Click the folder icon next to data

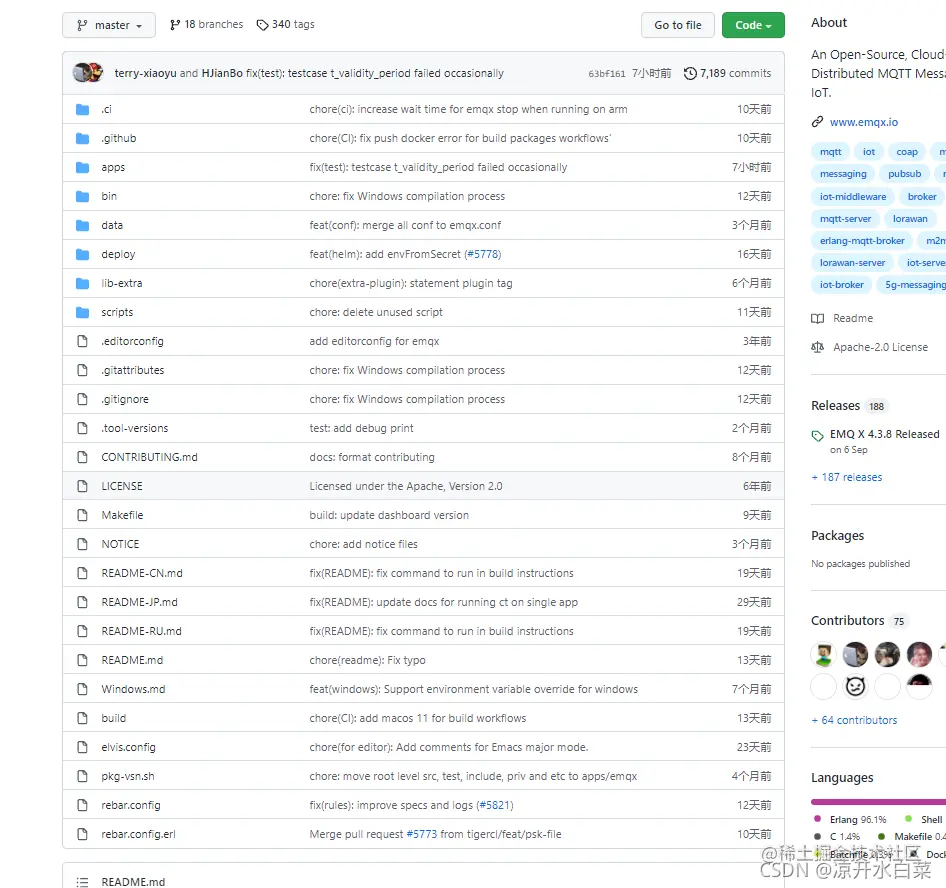point(83,225)
